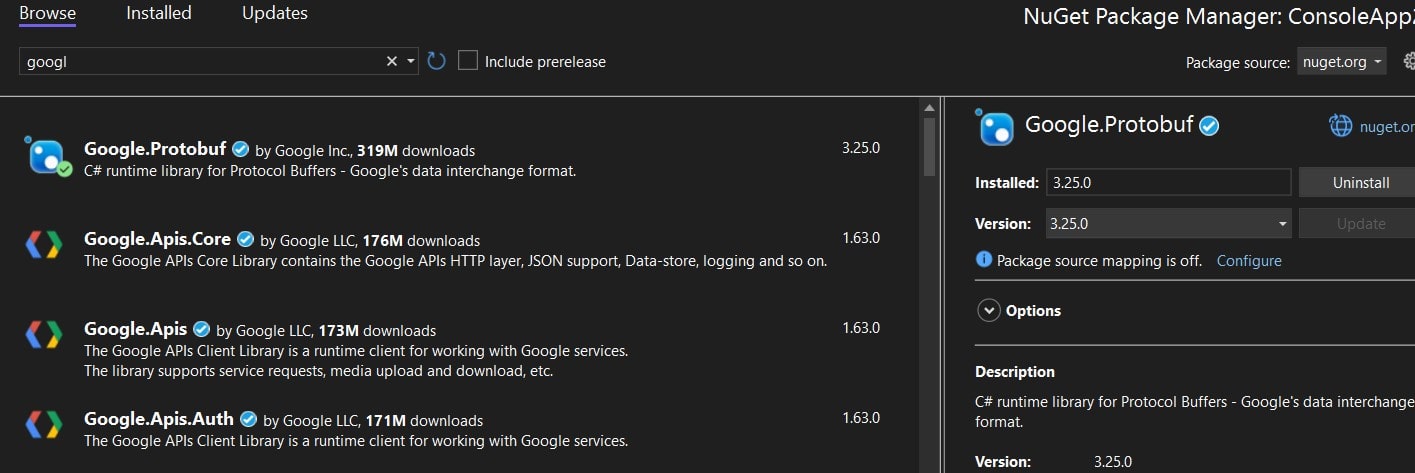
Task: Click the verified badge next to Google.Protobuf in list
Action: 241,150
